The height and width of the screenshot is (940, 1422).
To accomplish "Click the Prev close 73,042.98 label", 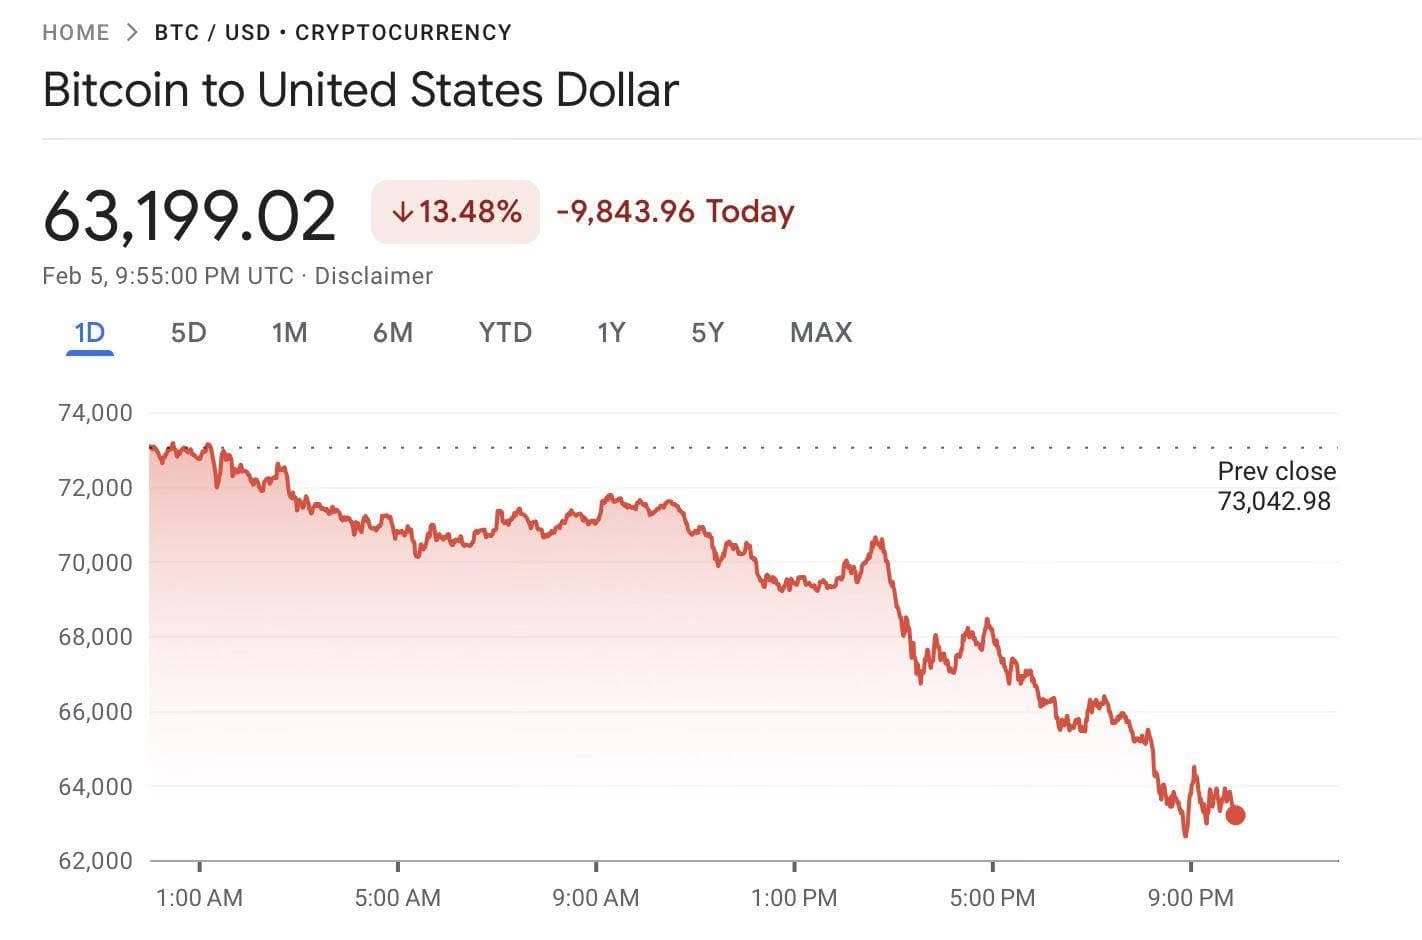I will (x=1275, y=486).
